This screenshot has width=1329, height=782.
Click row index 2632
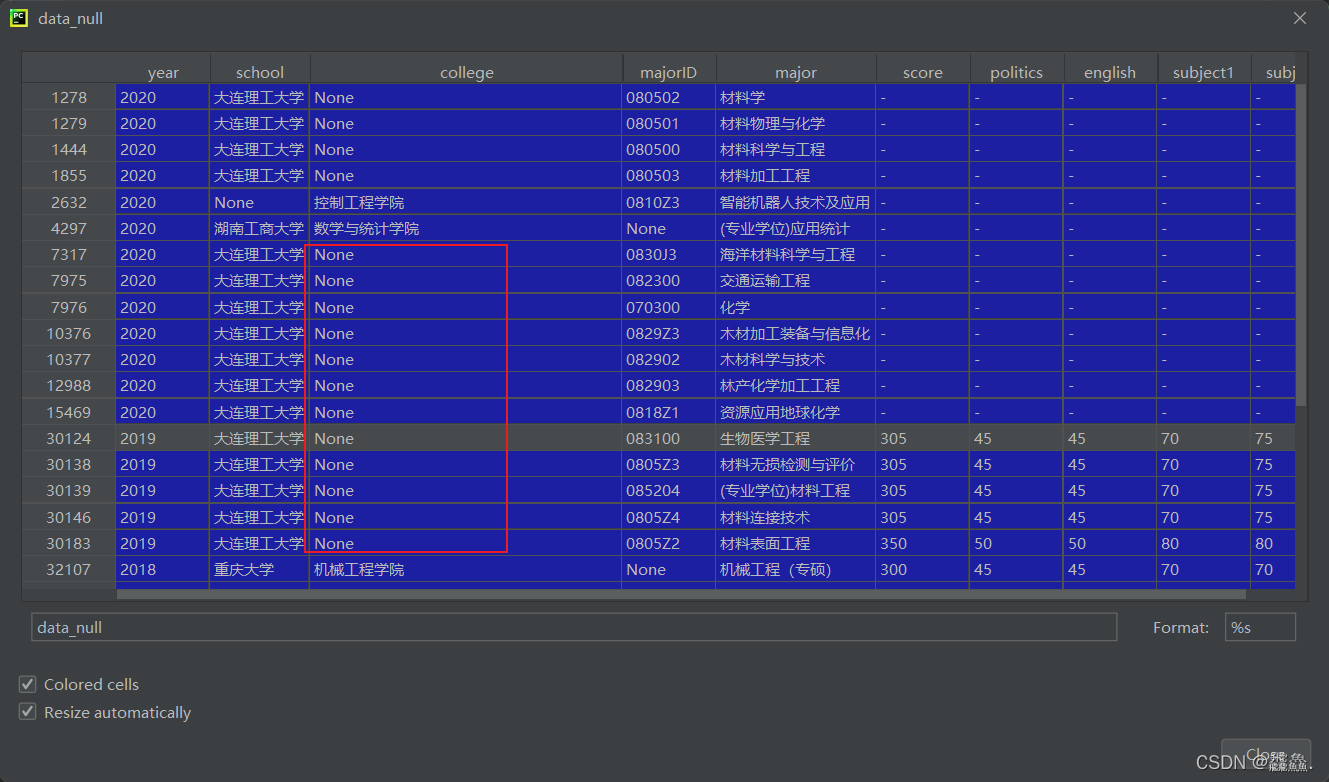pos(69,202)
